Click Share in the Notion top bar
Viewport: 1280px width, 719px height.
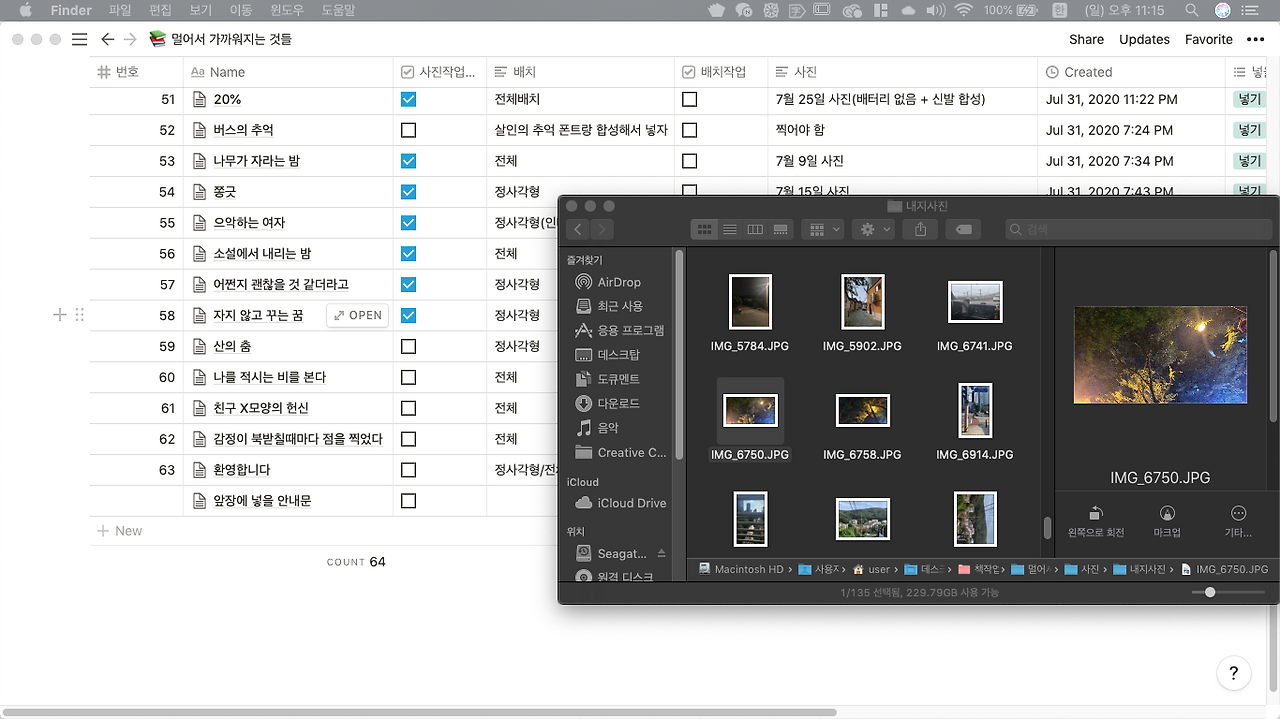[x=1086, y=39]
